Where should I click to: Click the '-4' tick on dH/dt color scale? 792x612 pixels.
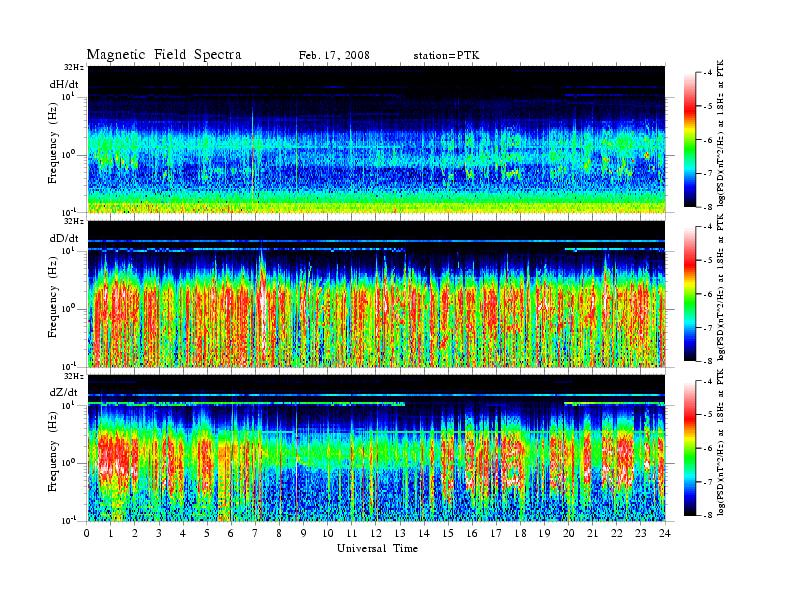coord(708,73)
